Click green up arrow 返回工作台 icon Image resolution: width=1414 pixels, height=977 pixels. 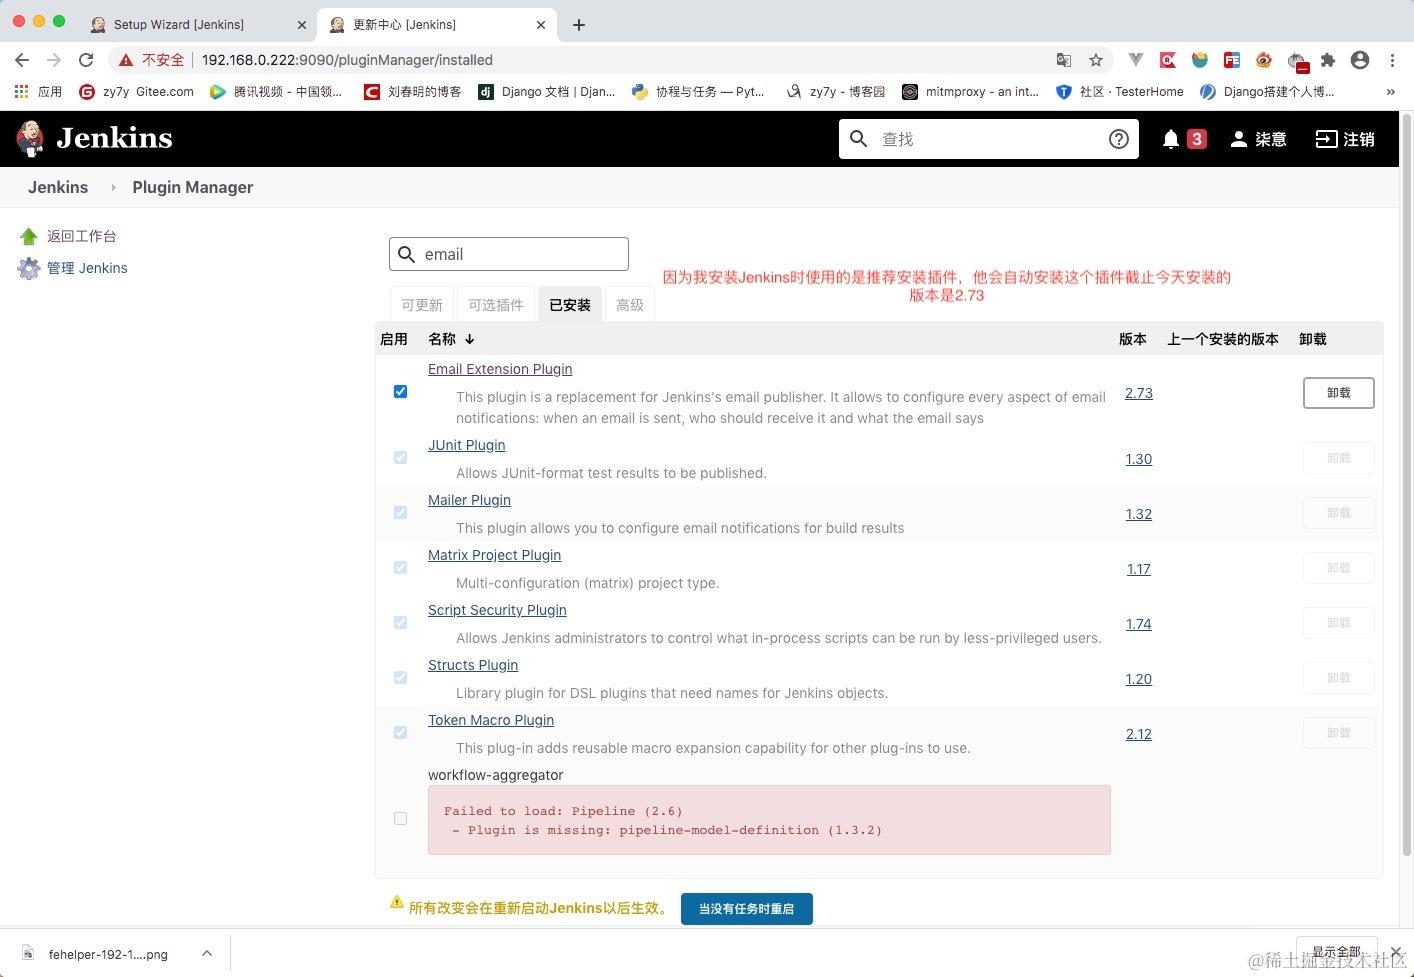28,236
